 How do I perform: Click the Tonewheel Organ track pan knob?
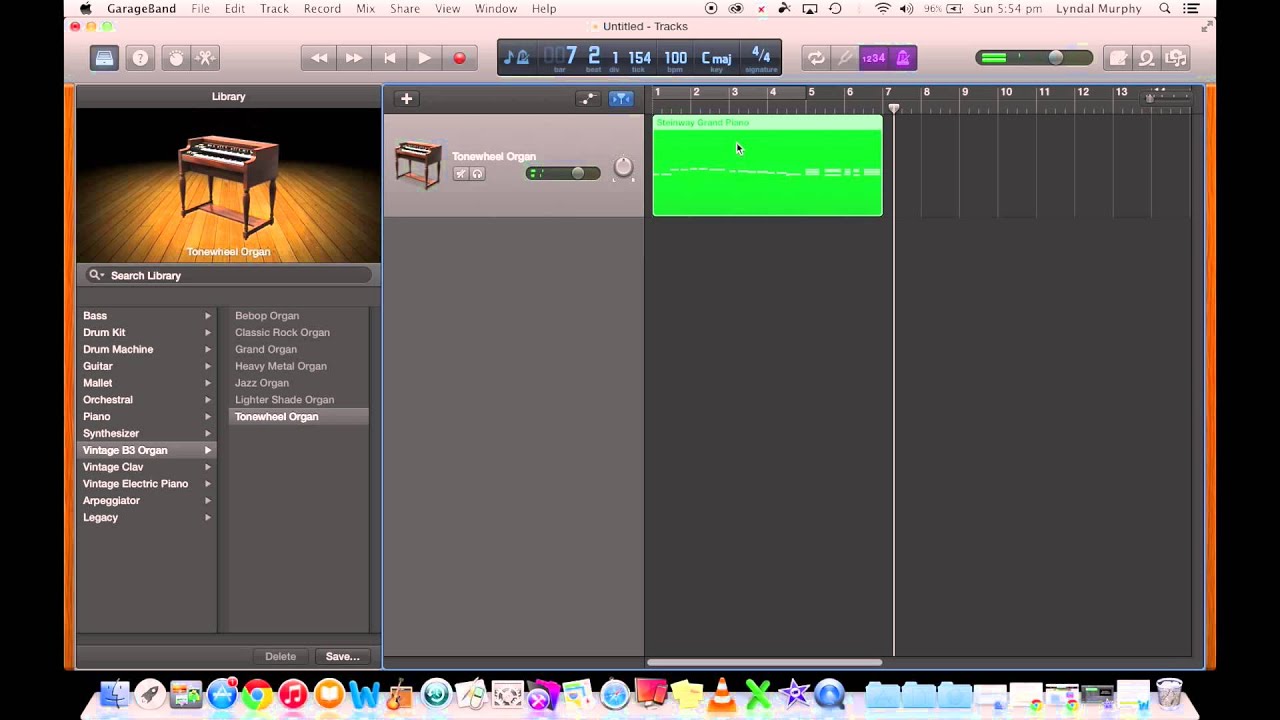[623, 167]
